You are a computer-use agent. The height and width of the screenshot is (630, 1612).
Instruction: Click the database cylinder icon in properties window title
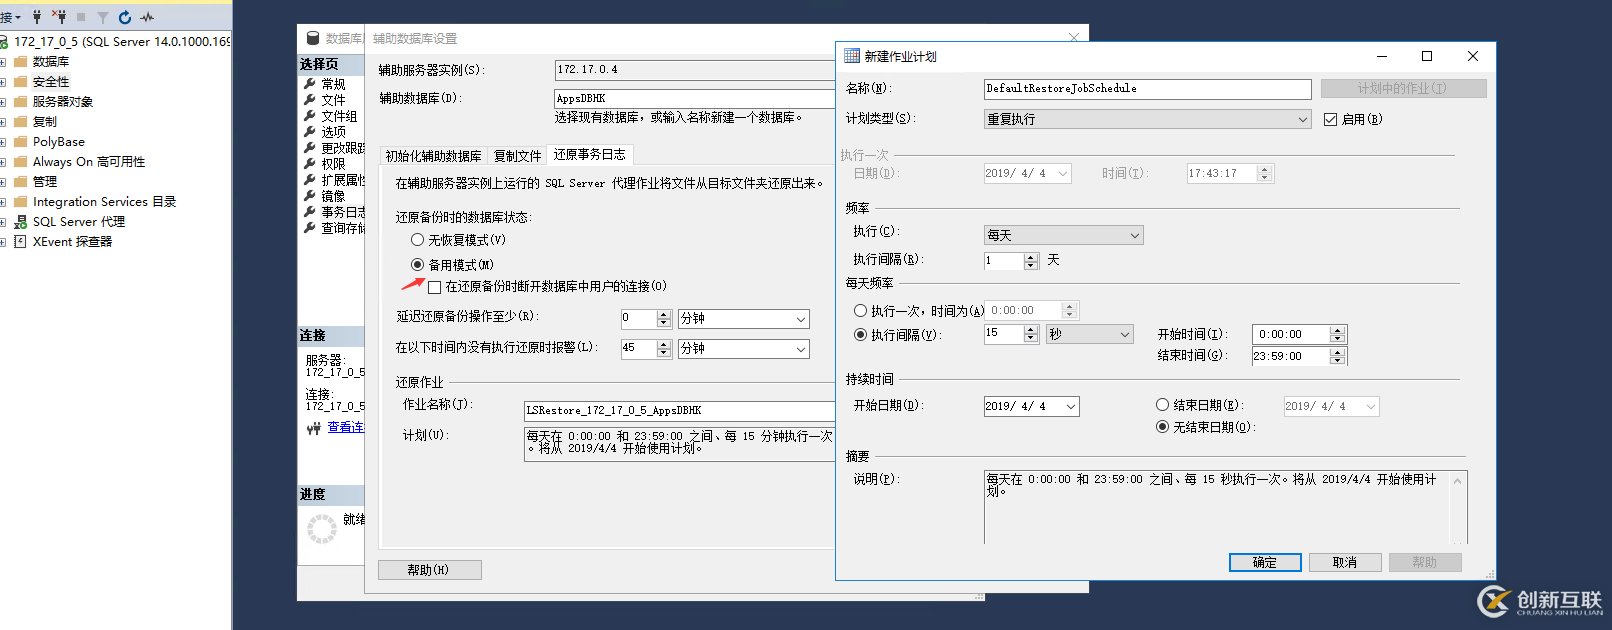tap(312, 38)
